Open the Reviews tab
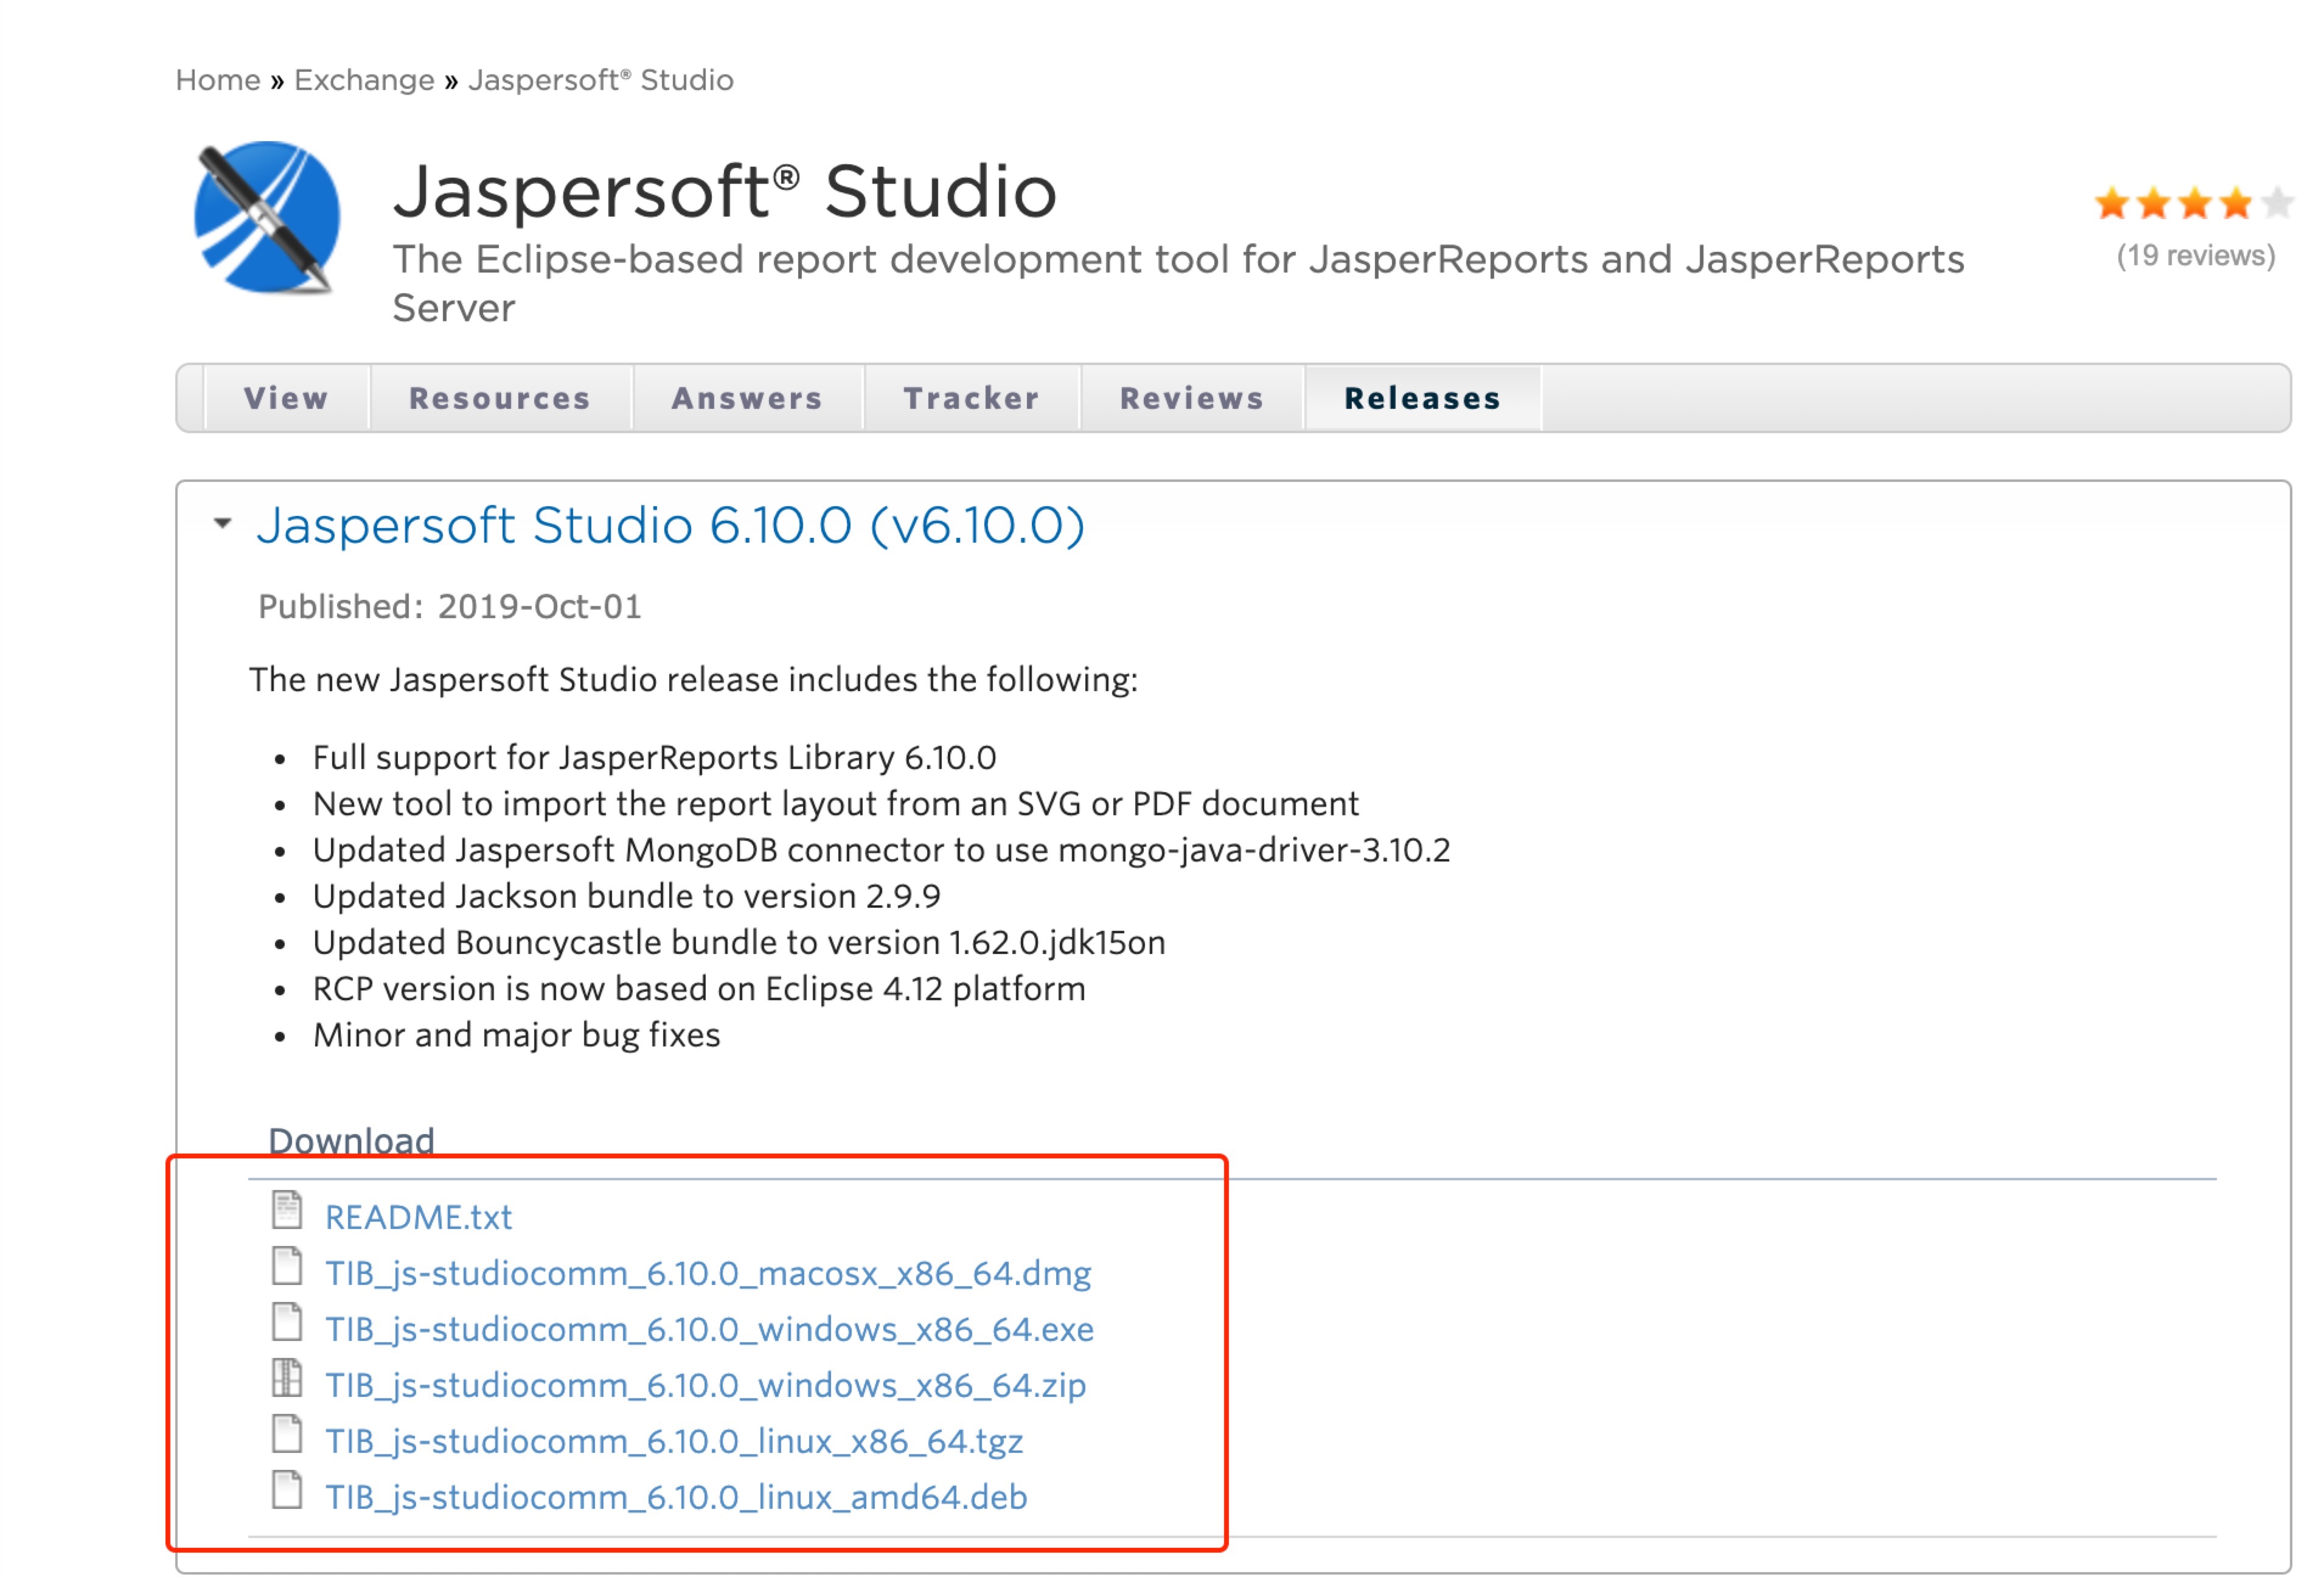Image resolution: width=2324 pixels, height=1577 pixels. pos(1192,398)
